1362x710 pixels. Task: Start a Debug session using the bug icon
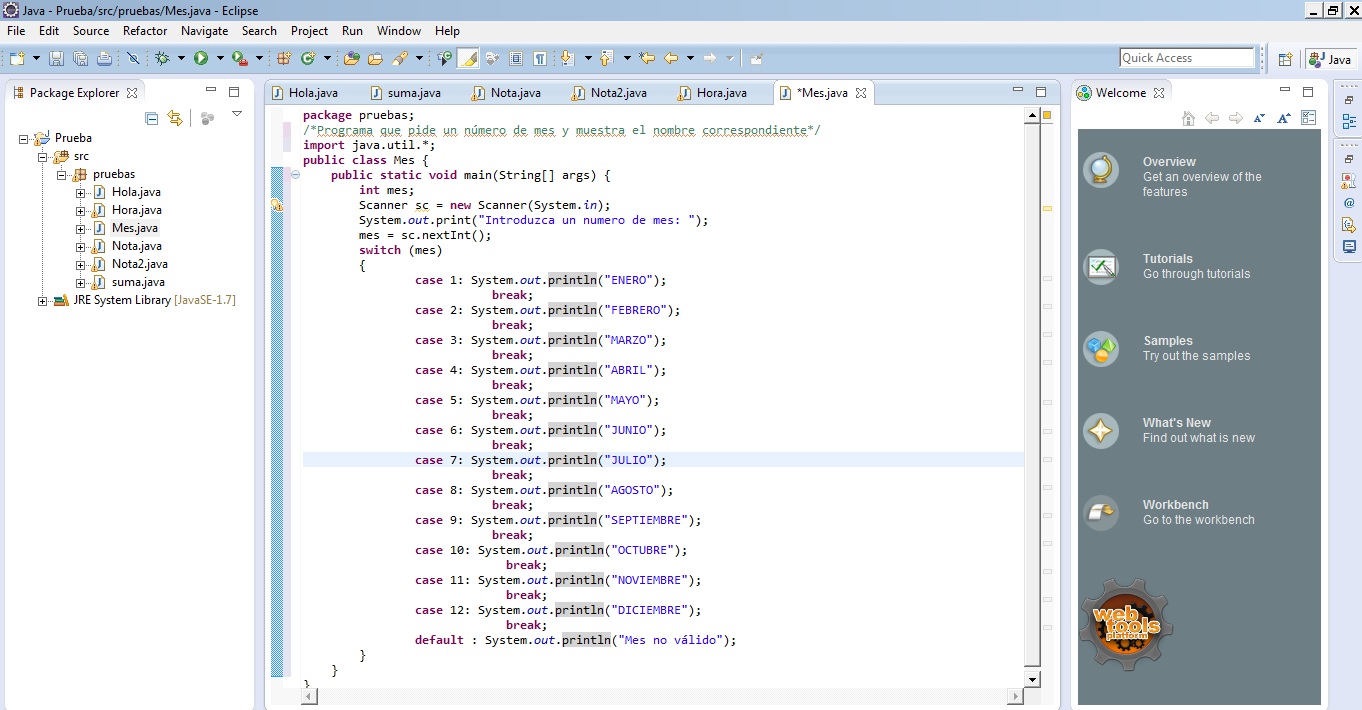[162, 58]
